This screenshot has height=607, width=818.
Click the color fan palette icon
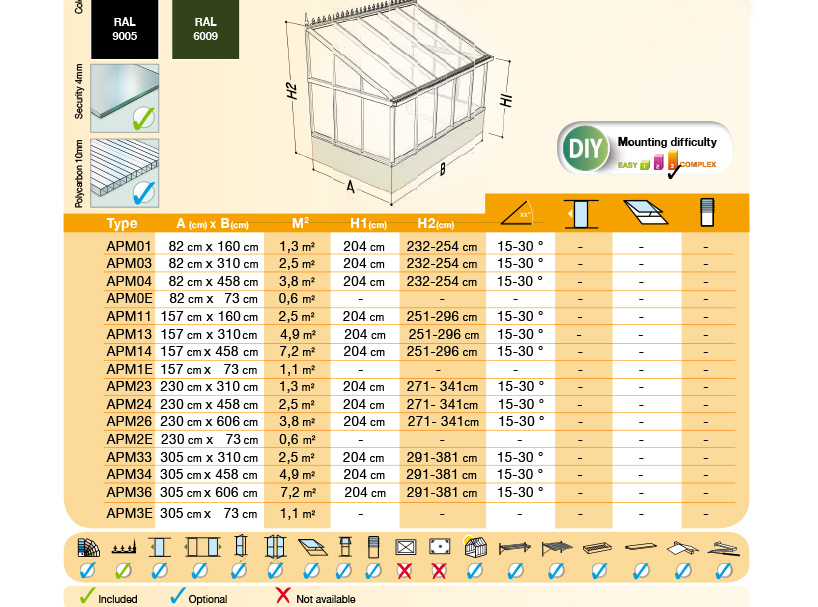click(88, 547)
